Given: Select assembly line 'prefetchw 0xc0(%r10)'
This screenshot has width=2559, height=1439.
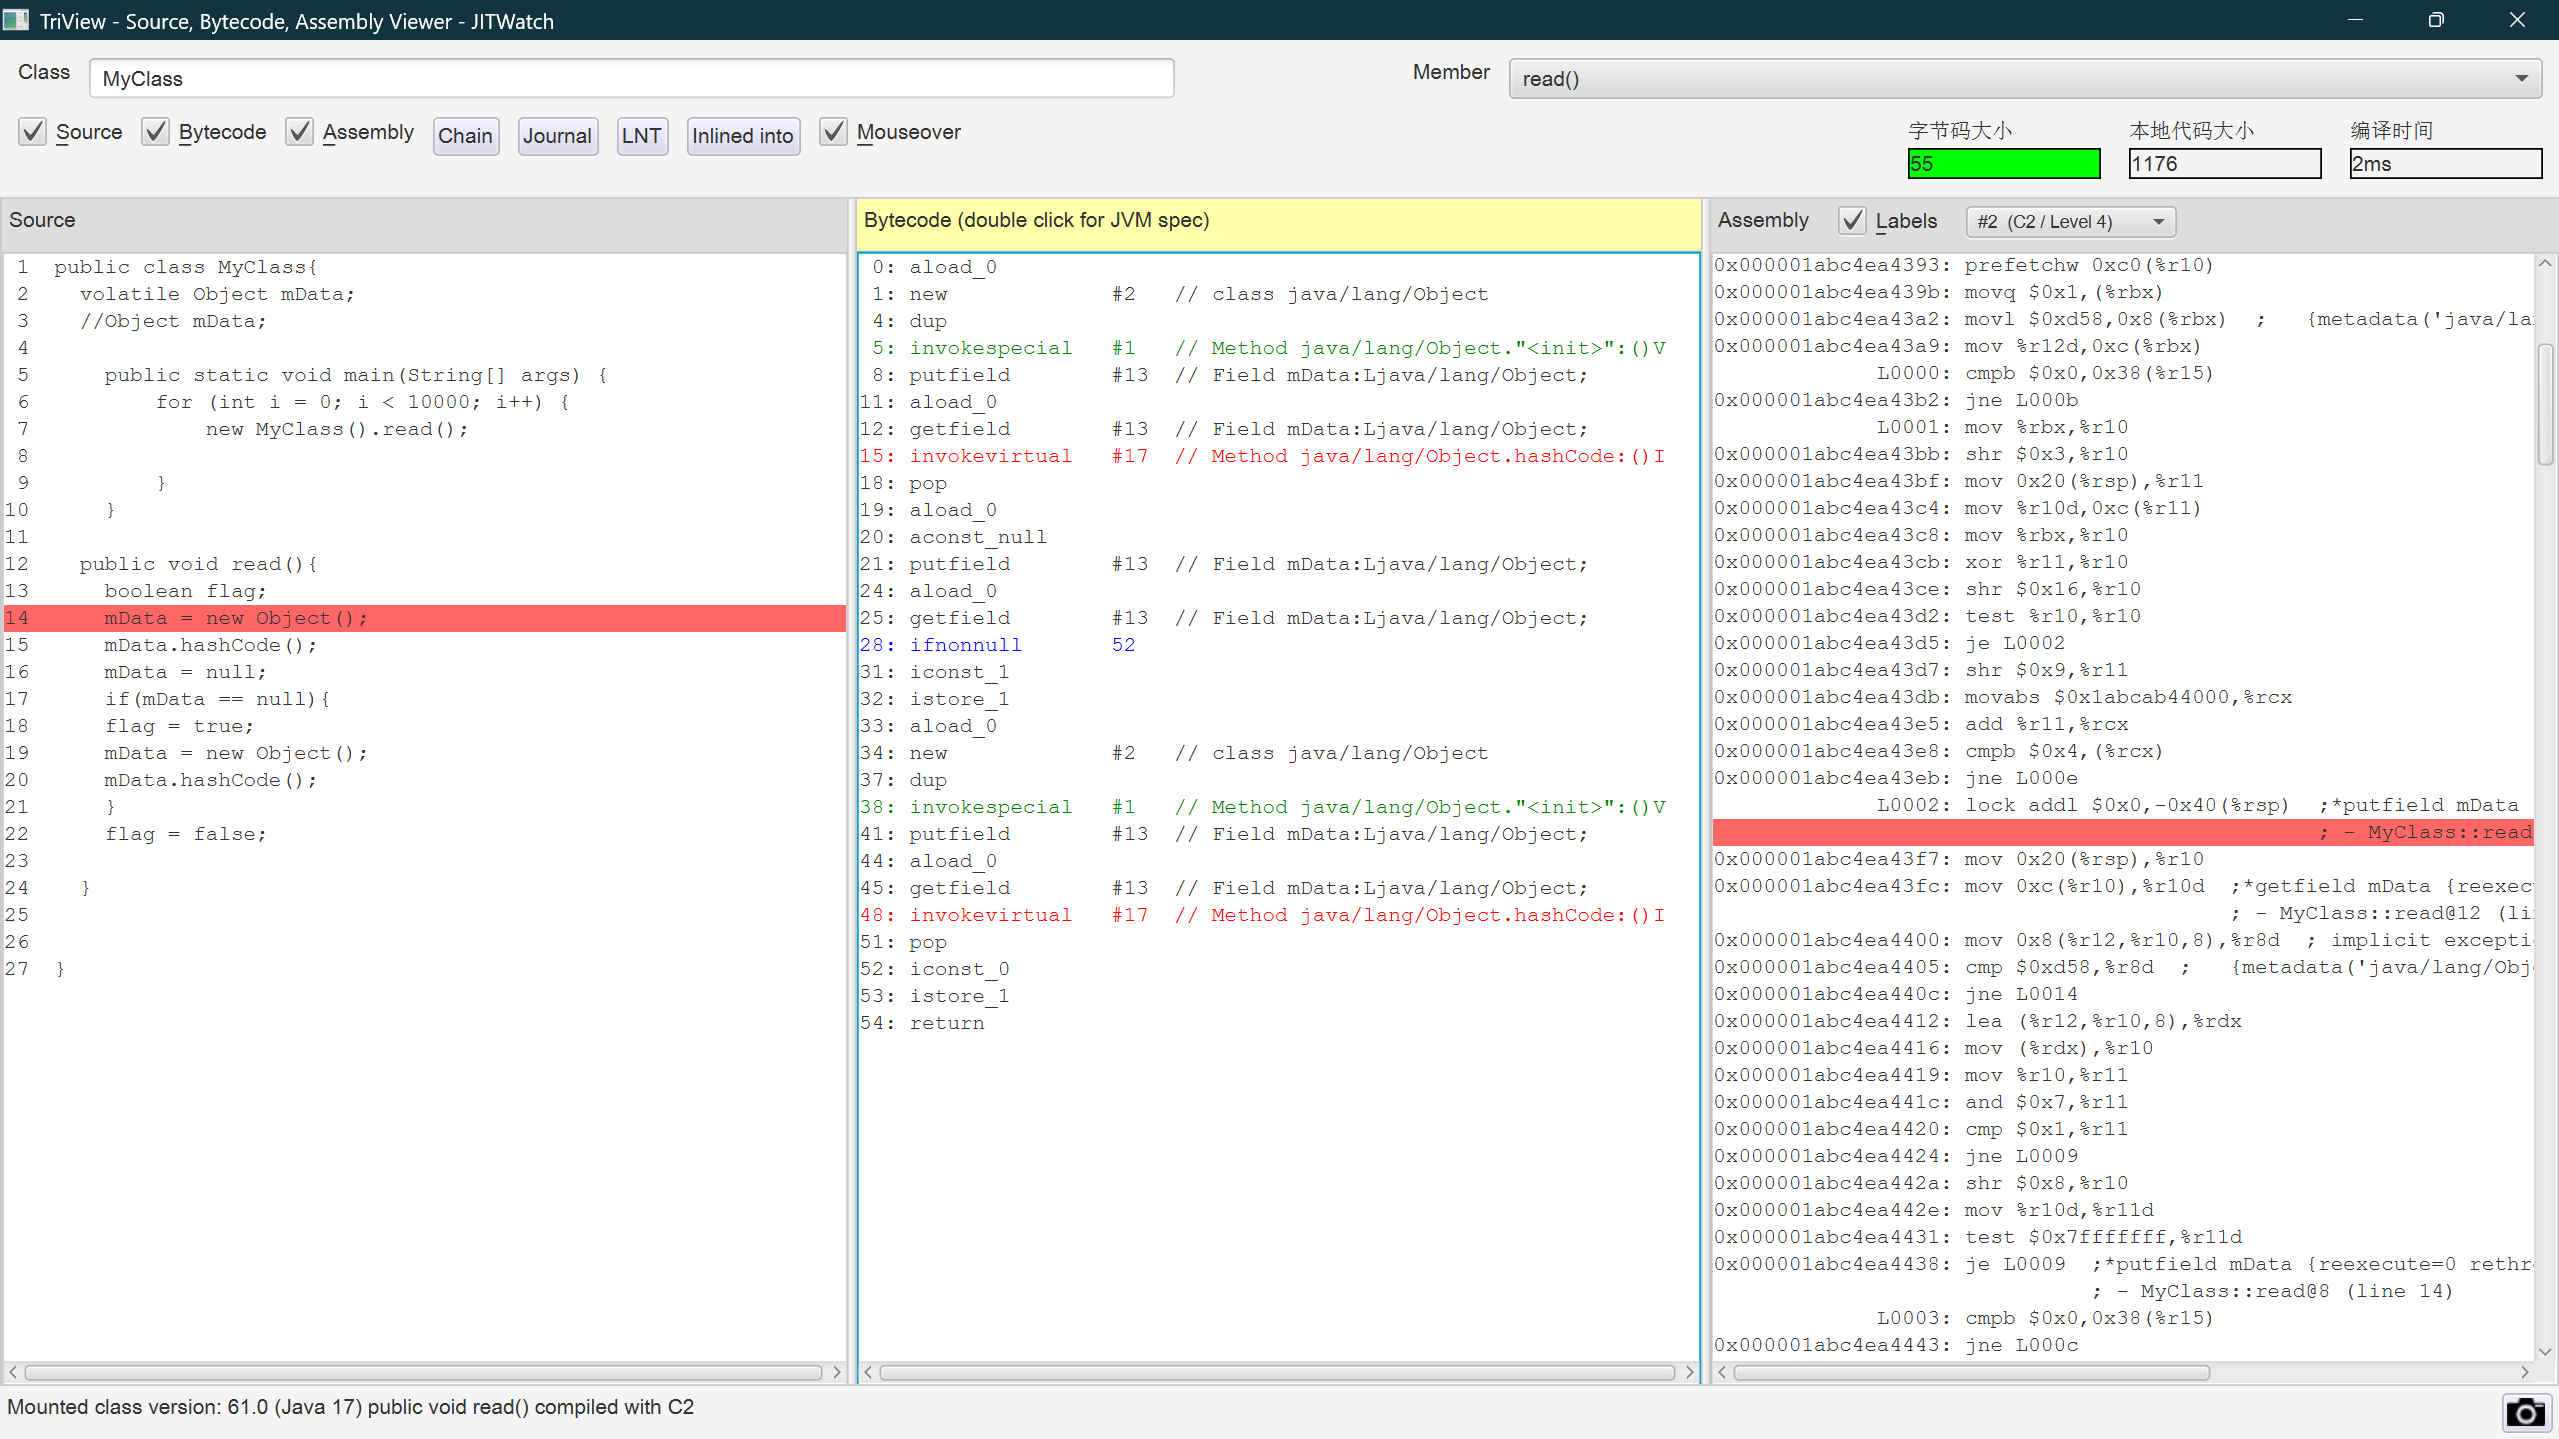Looking at the screenshot, I should point(2123,265).
